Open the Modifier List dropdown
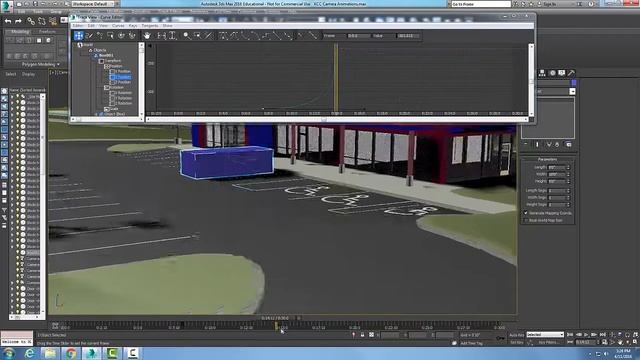This screenshot has height=360, width=640. (572, 91)
